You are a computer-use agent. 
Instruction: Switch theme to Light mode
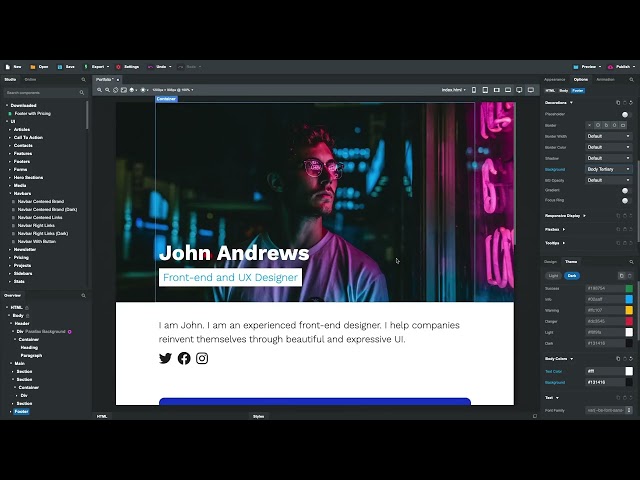point(553,276)
